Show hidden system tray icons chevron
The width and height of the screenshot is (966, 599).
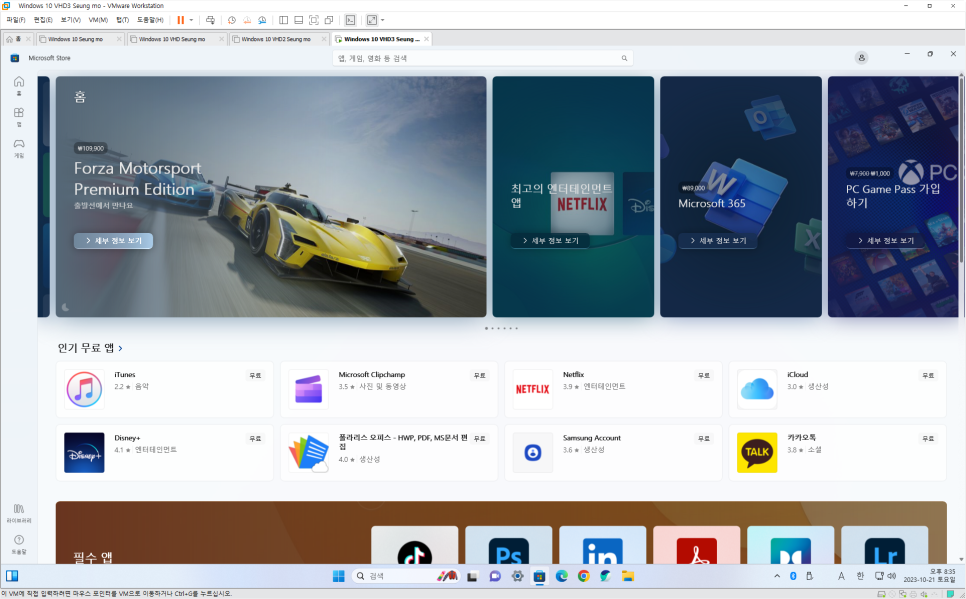(777, 576)
